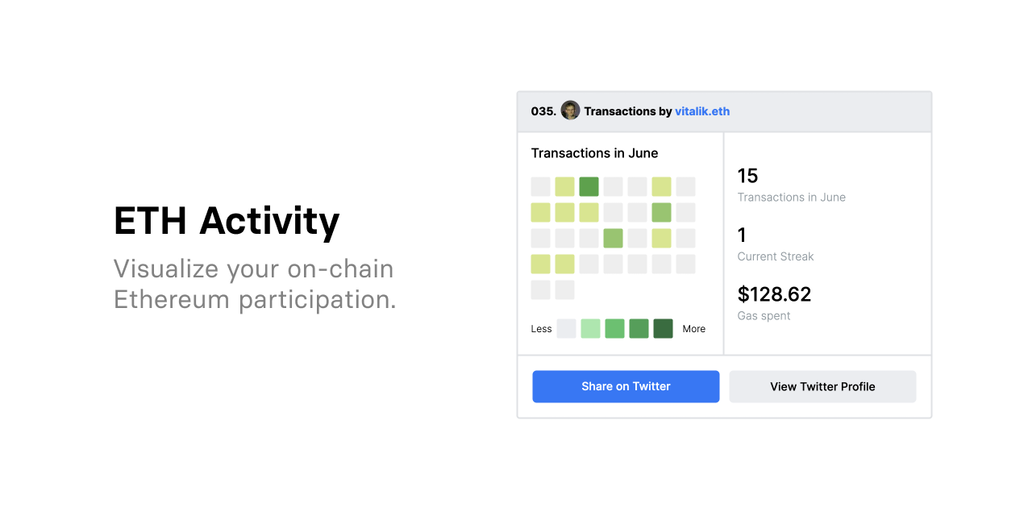1024x512 pixels.
Task: Click the last gray cell in fifth calendar row
Action: coord(565,290)
